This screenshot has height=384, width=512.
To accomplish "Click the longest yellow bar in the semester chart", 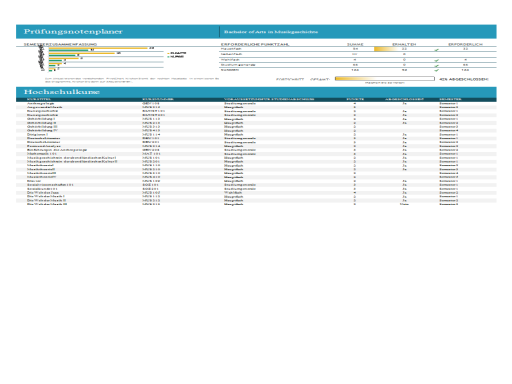I will pos(98,48).
